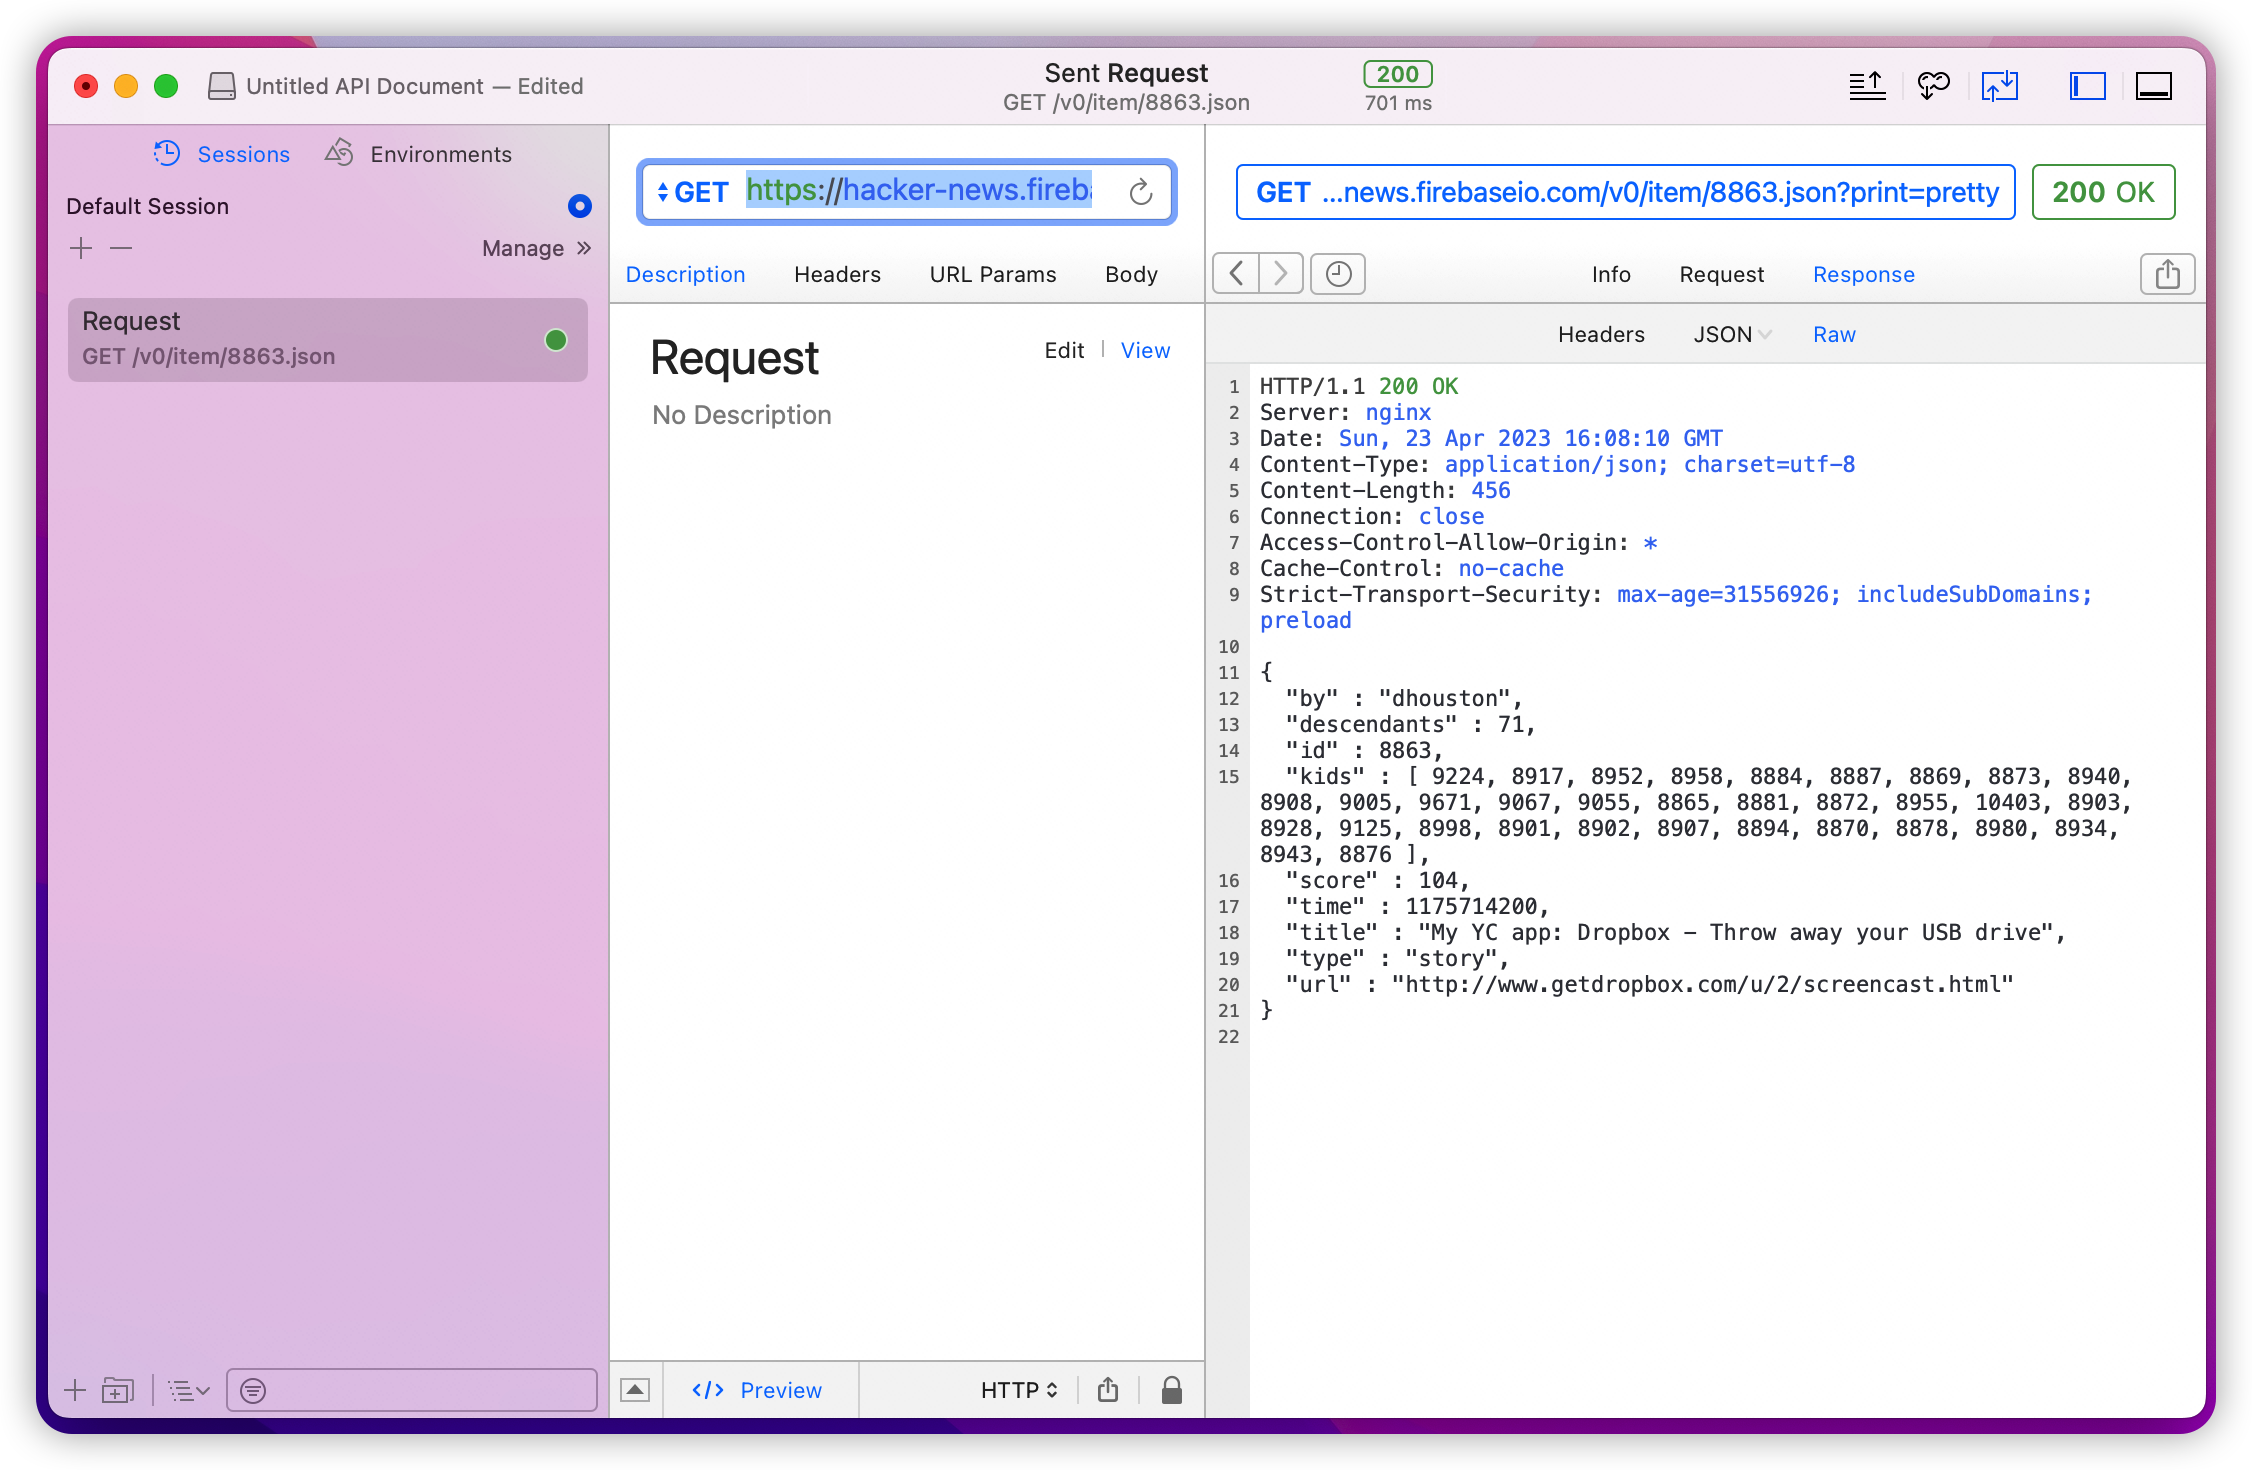The image size is (2252, 1470).
Task: Switch to the Headers request tab
Action: tap(837, 274)
